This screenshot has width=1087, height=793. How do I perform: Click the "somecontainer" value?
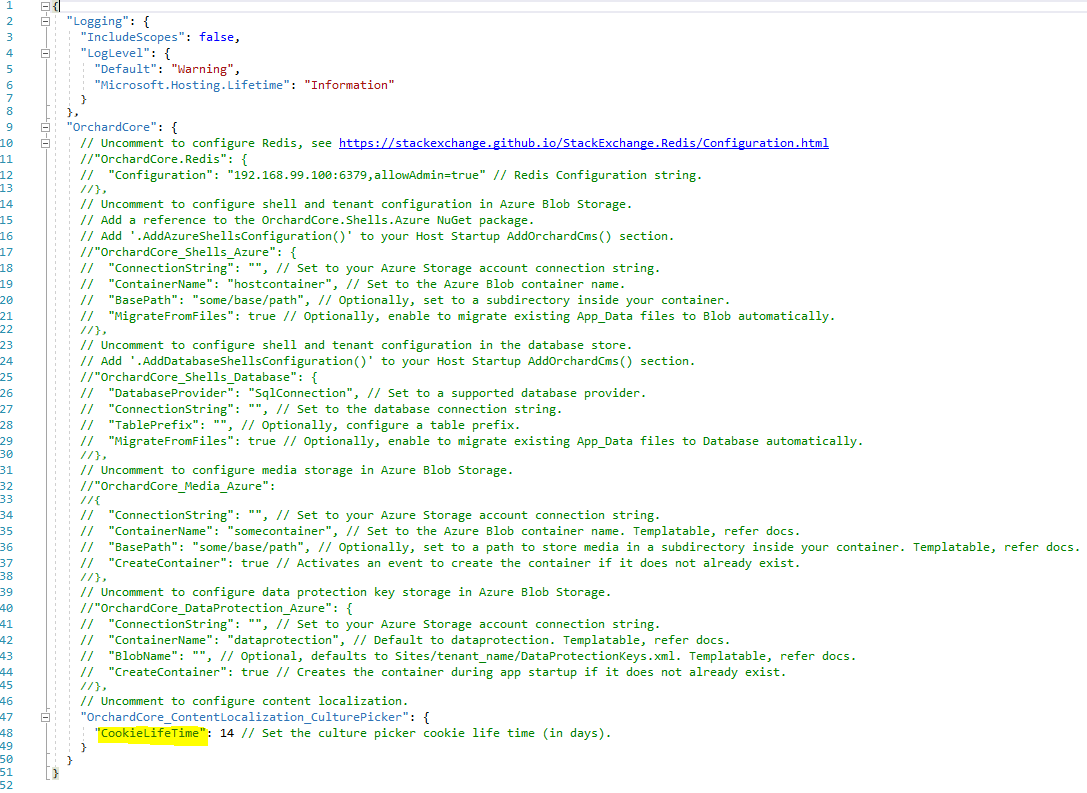coord(279,532)
